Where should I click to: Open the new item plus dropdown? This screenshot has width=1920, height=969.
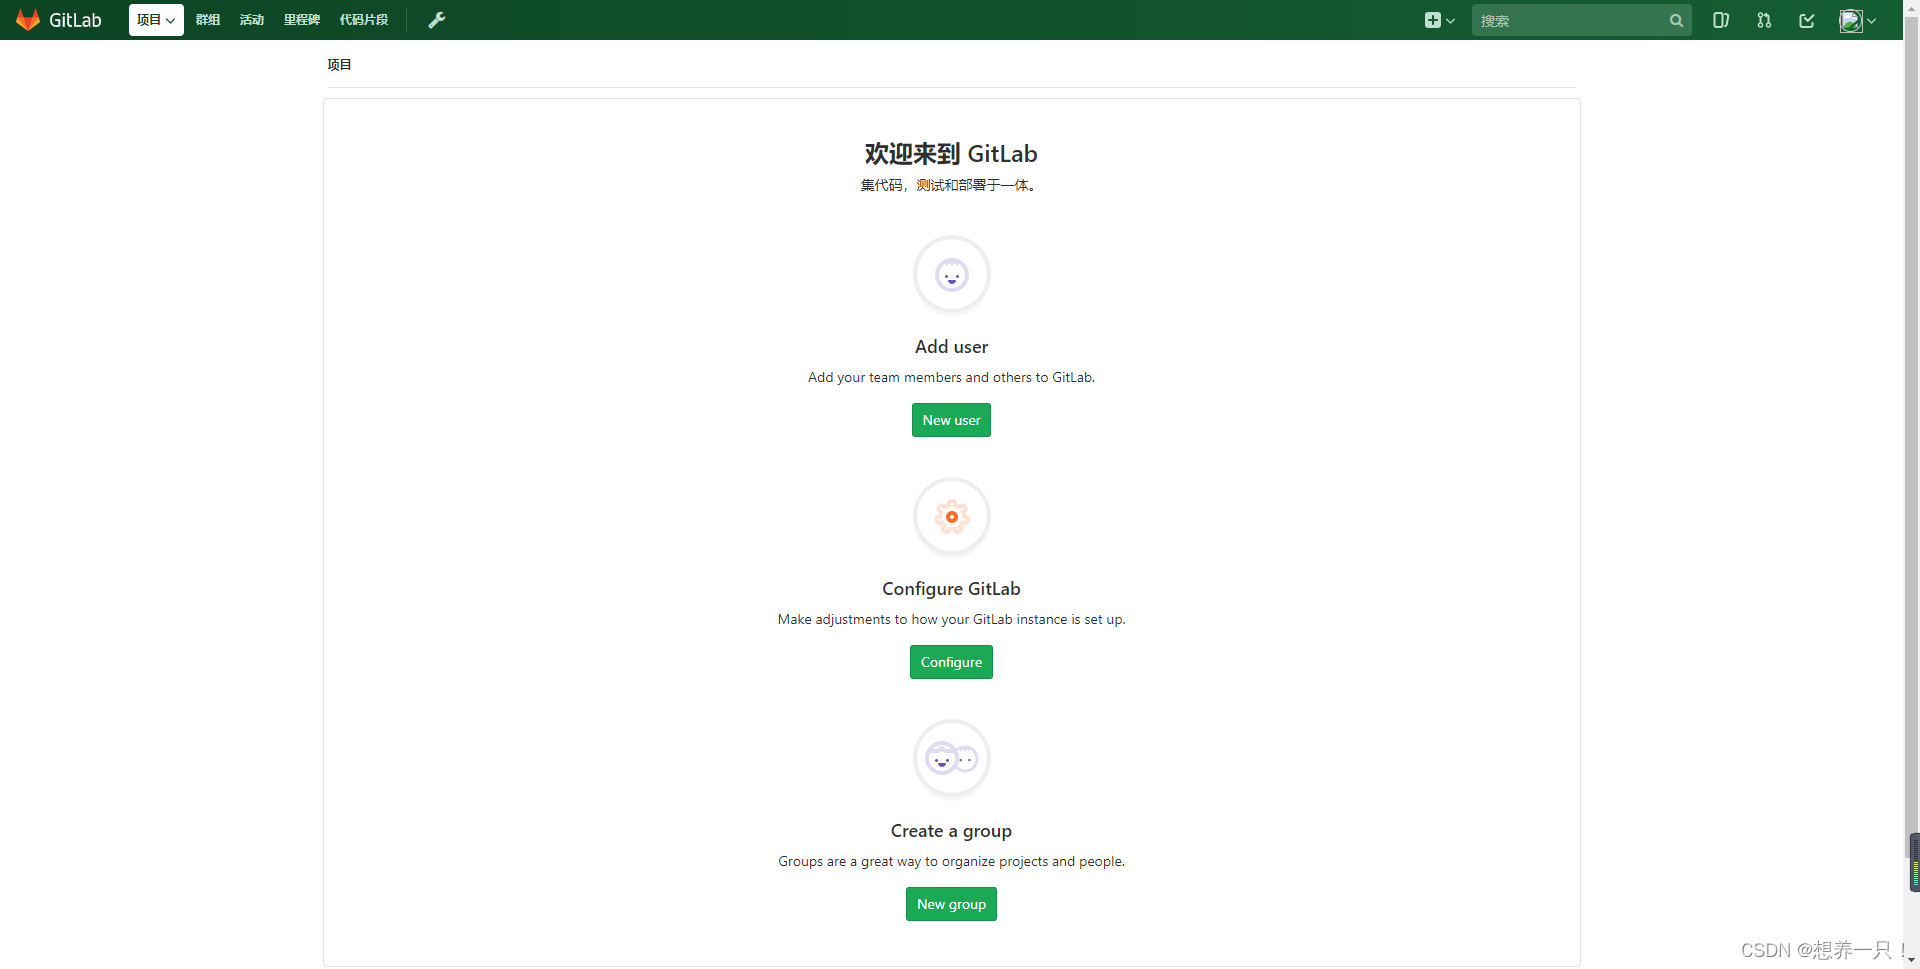tap(1439, 20)
